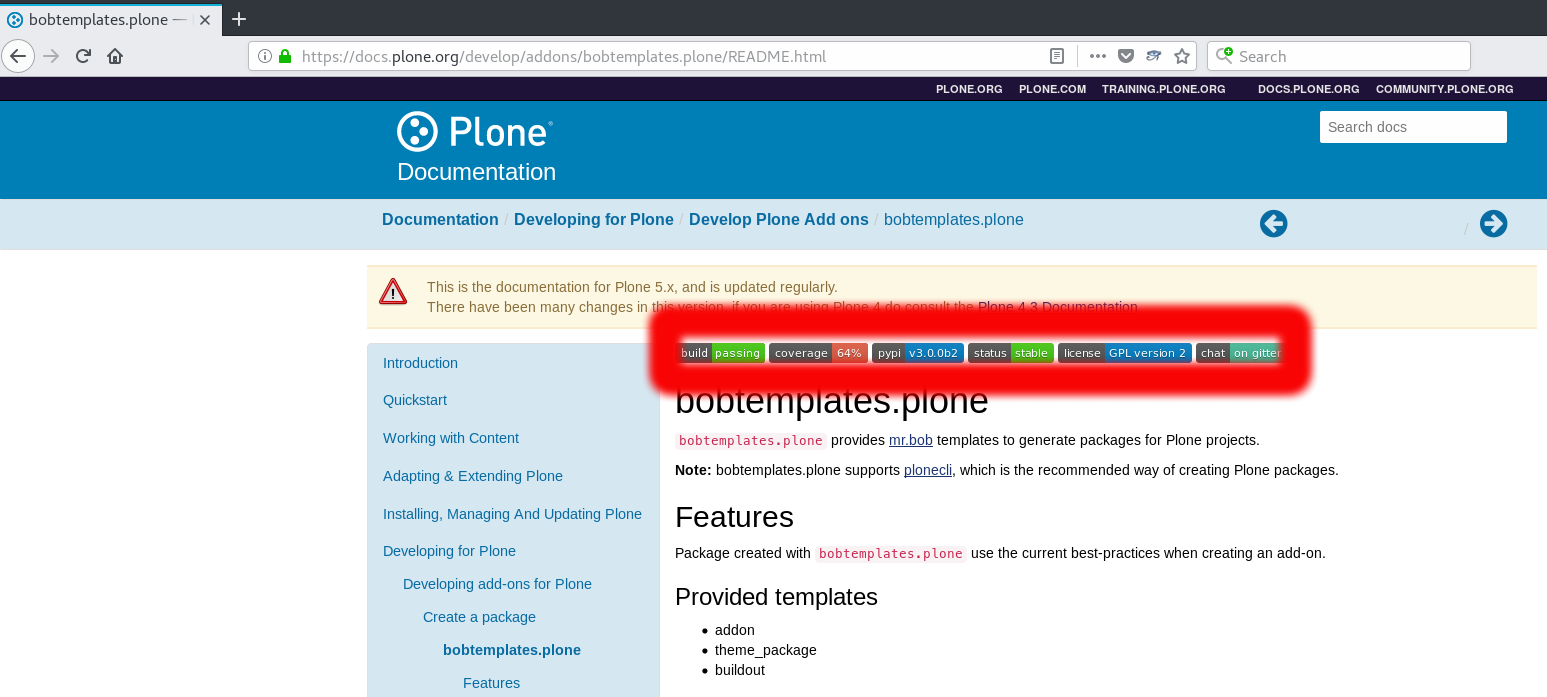Click the Provided templates heading
Image resolution: width=1547 pixels, height=697 pixels.
click(x=776, y=597)
